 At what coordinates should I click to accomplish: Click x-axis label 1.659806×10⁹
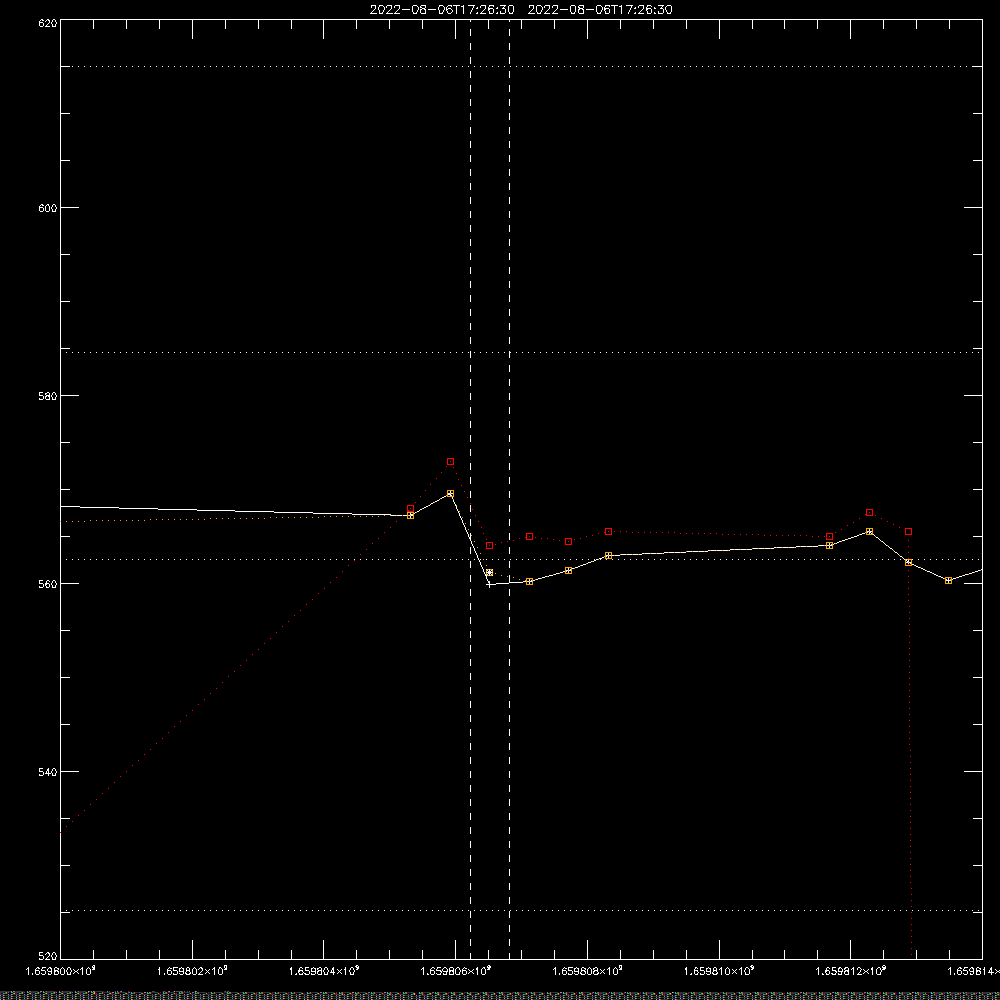click(456, 971)
